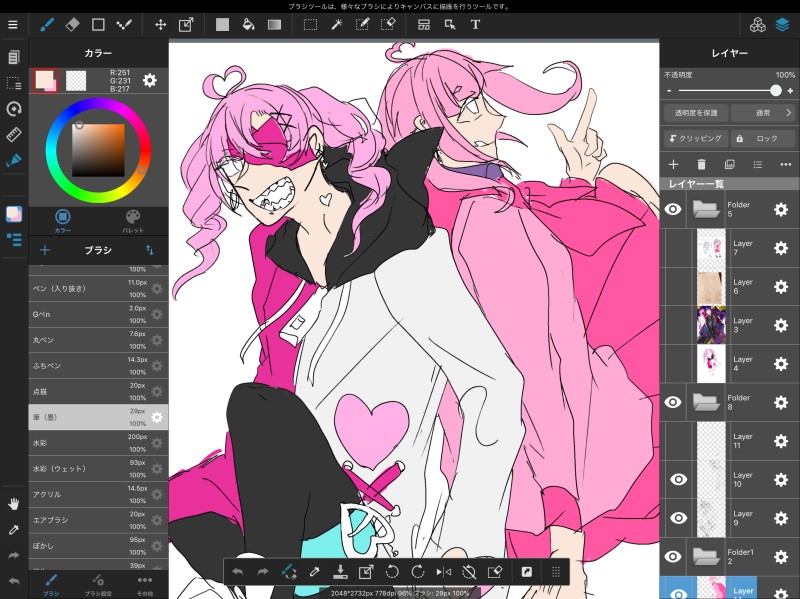Viewport: 800px width, 599px height.
Task: Select the ぼかし blur brush
Action: (98, 545)
